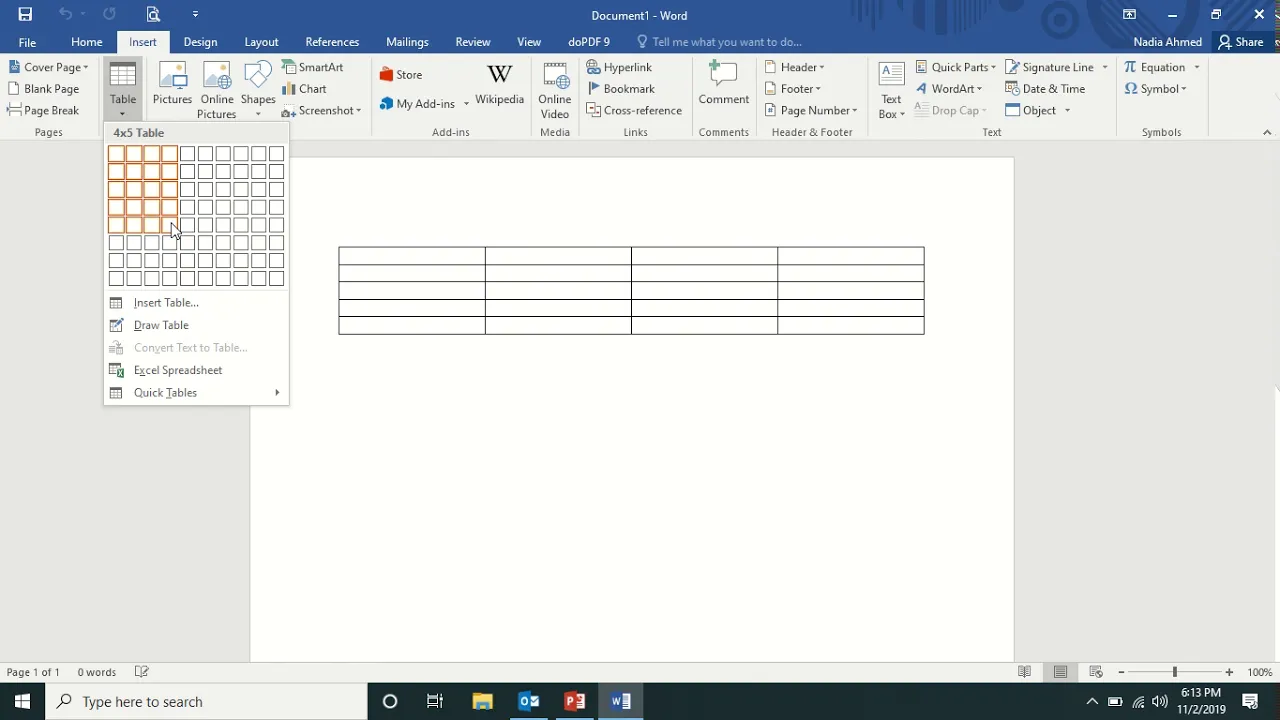Click the Print Preview quick access icon
Screen dimensions: 1280x720
click(x=153, y=14)
